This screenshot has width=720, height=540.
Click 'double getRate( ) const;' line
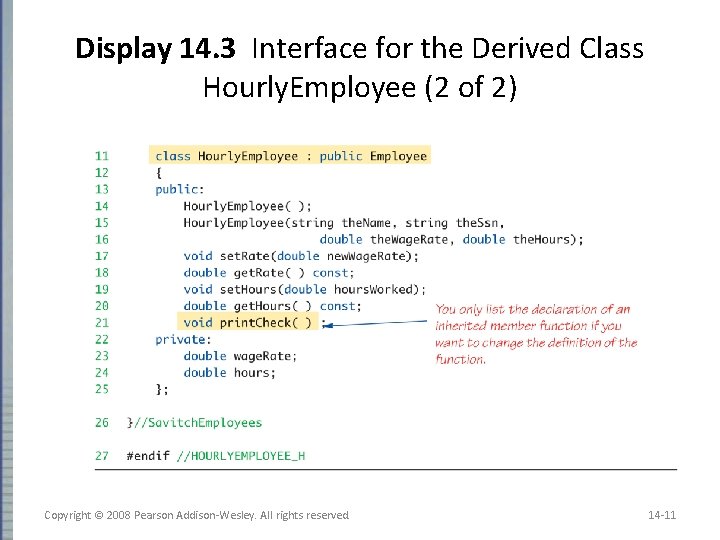click(269, 273)
